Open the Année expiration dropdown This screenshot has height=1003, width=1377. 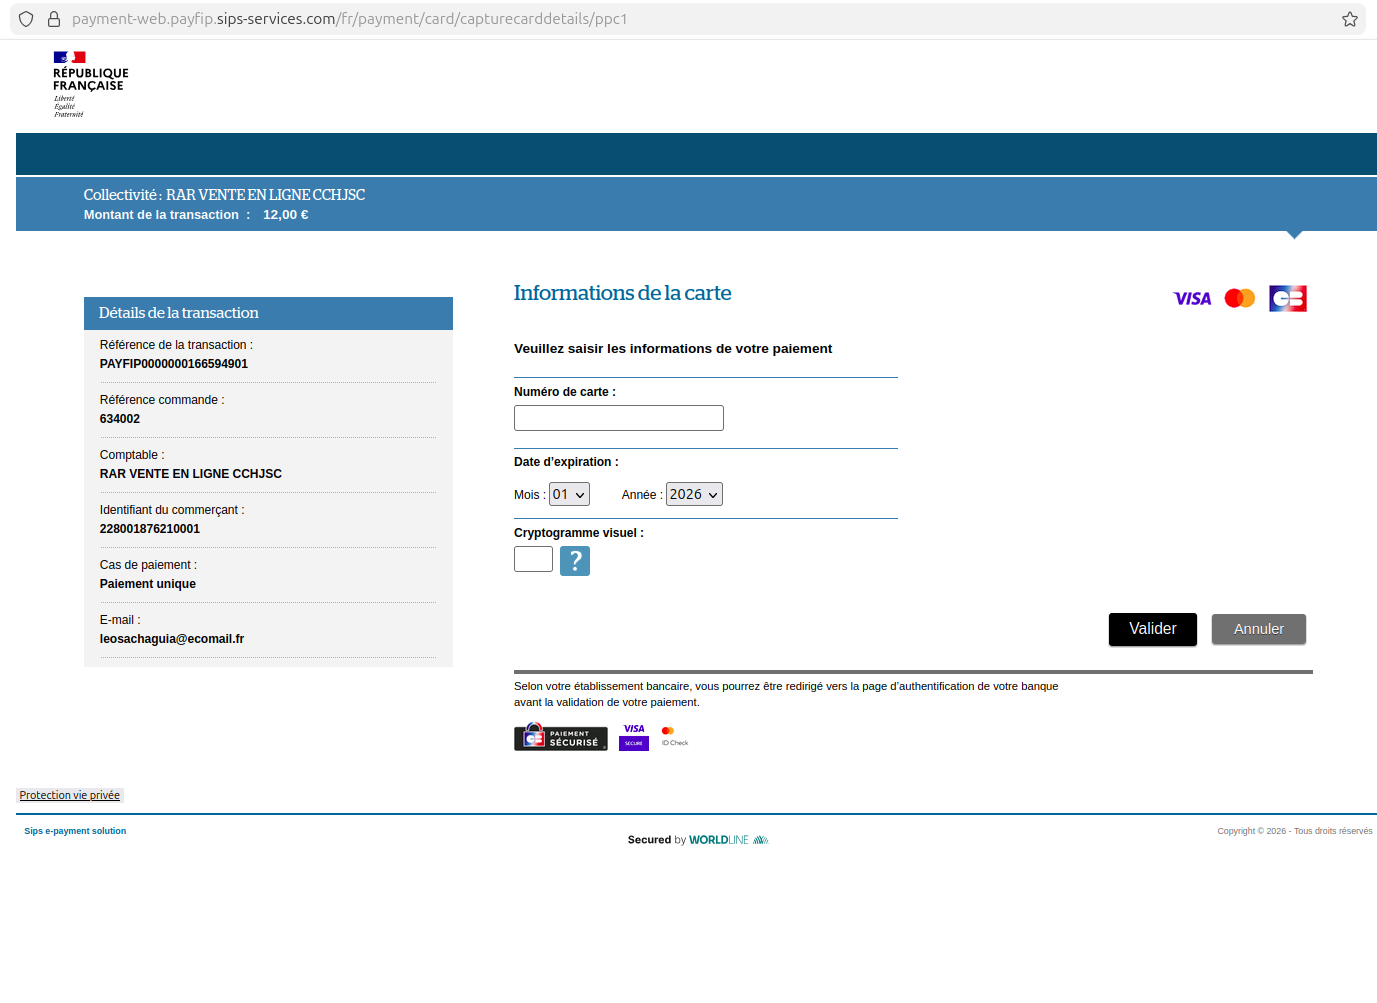pyautogui.click(x=694, y=495)
